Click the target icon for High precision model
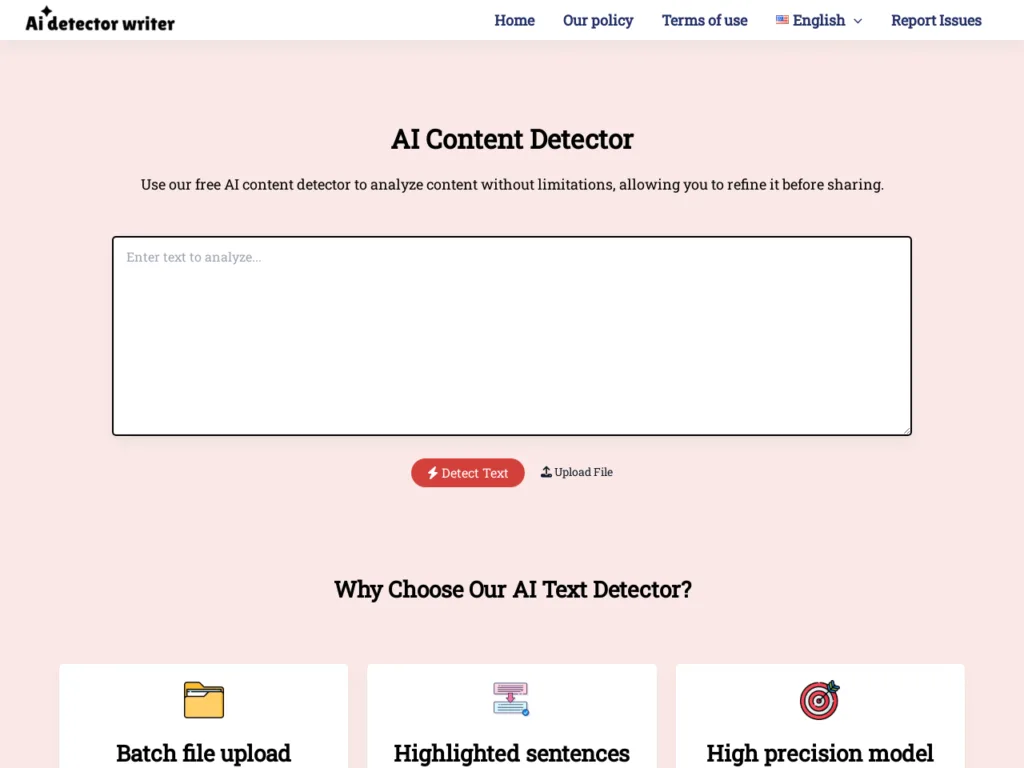The width and height of the screenshot is (1024, 768). (x=820, y=700)
